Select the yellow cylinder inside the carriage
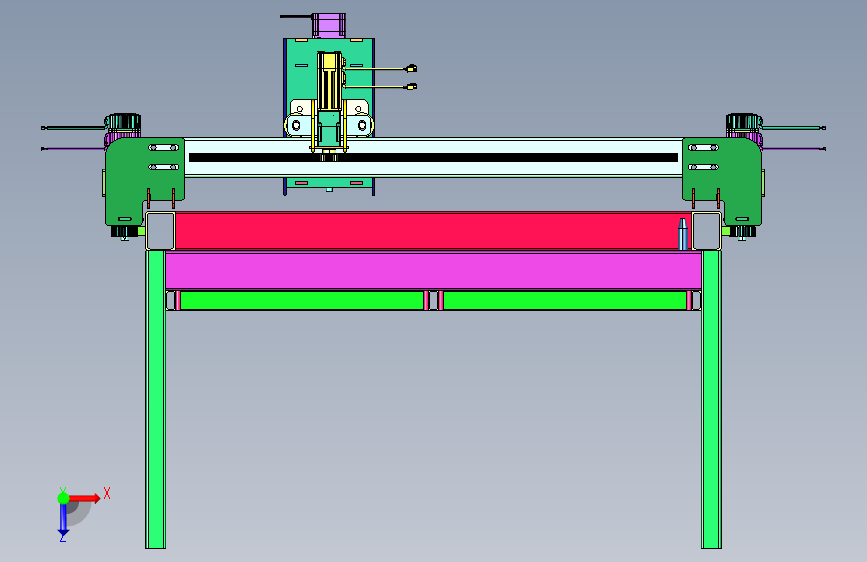This screenshot has height=562, width=867. [329, 81]
